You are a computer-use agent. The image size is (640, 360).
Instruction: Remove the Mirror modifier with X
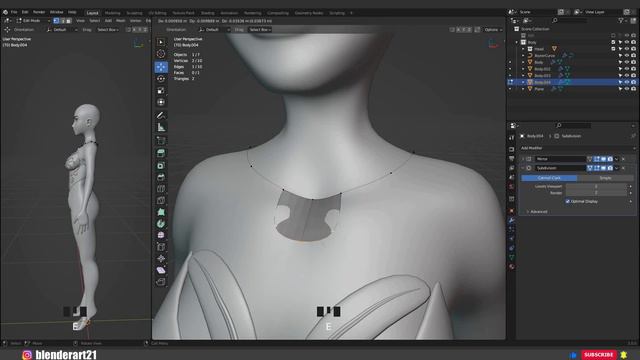point(623,159)
